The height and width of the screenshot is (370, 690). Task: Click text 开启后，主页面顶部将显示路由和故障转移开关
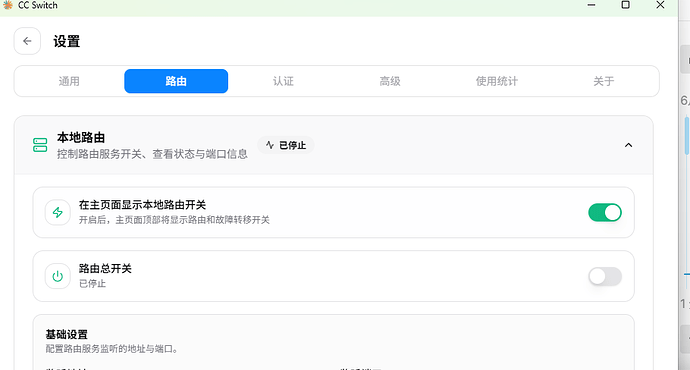click(174, 220)
